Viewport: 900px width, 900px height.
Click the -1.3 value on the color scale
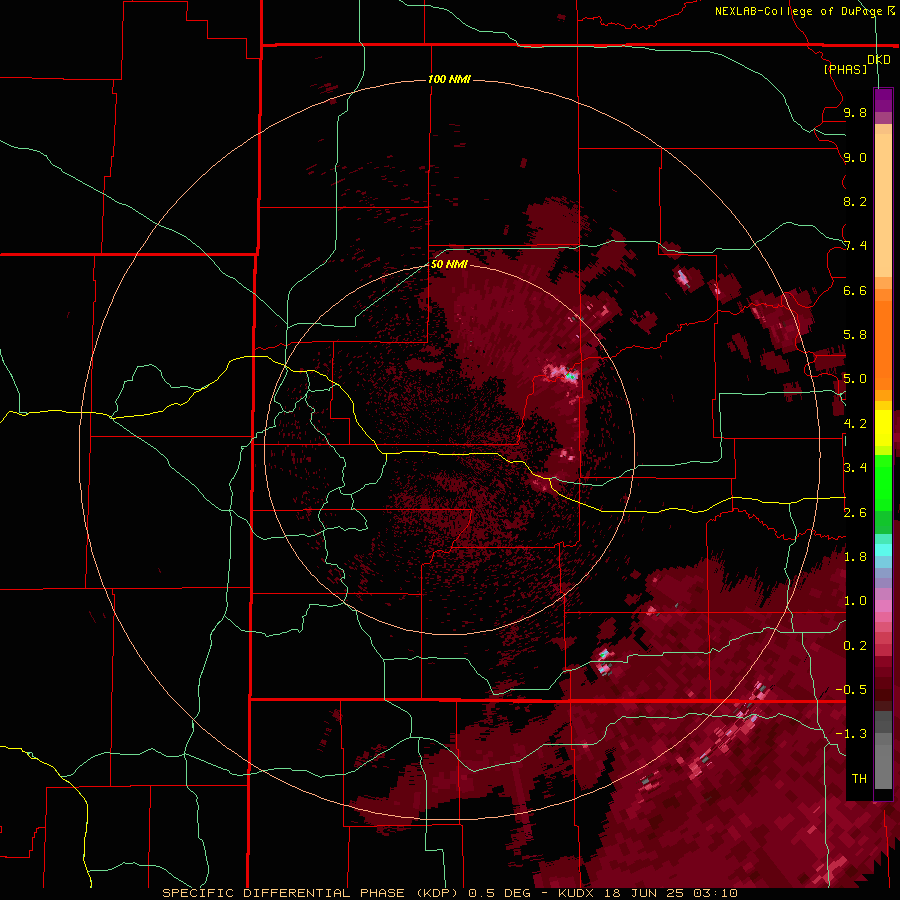[851, 734]
